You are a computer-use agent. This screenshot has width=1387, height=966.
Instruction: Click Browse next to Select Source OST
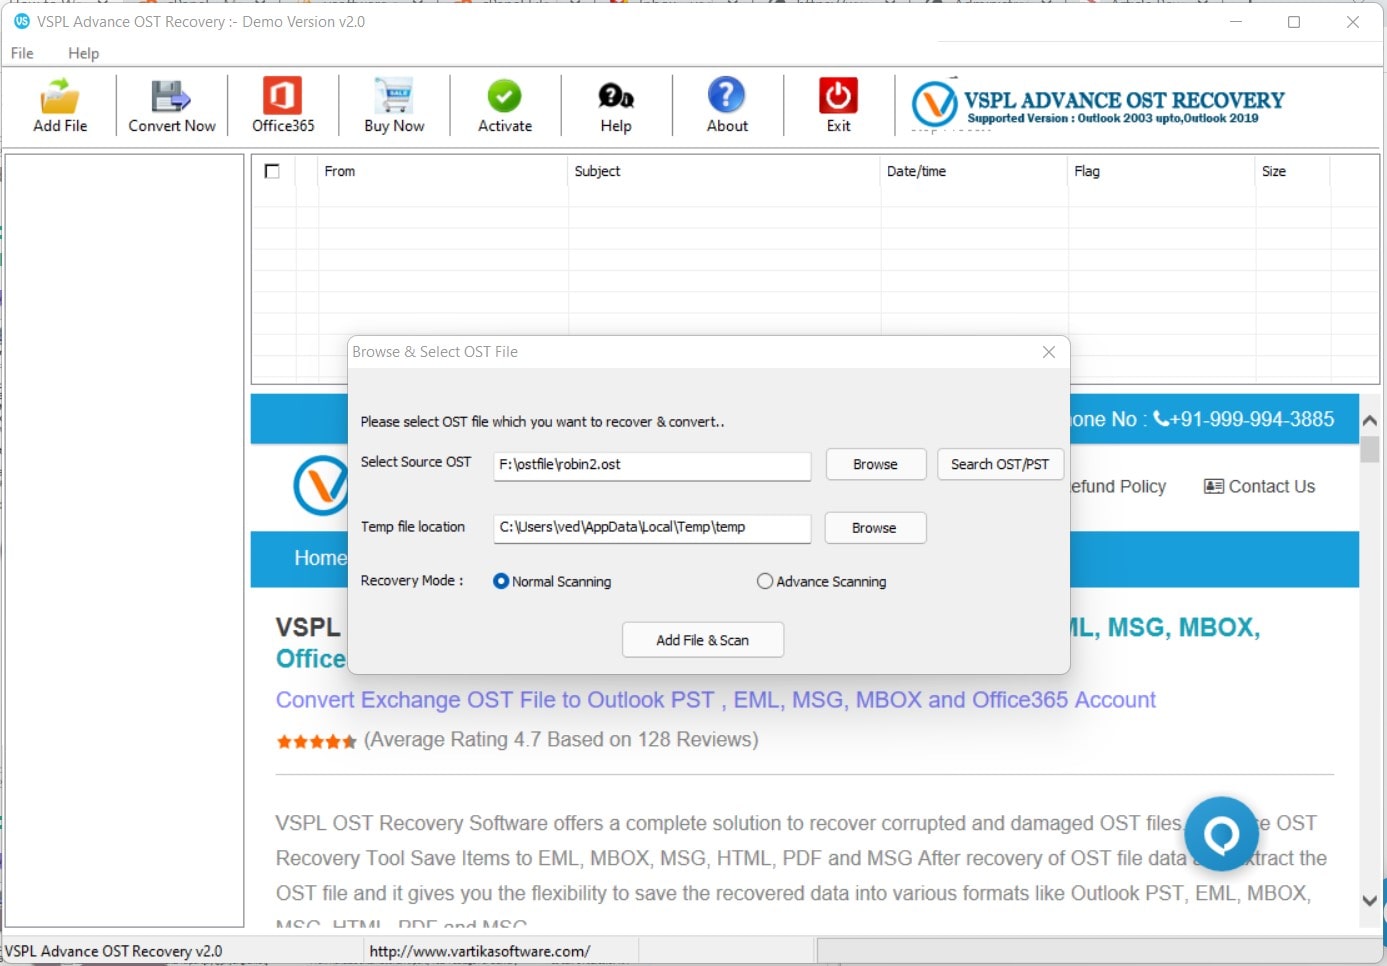(875, 464)
